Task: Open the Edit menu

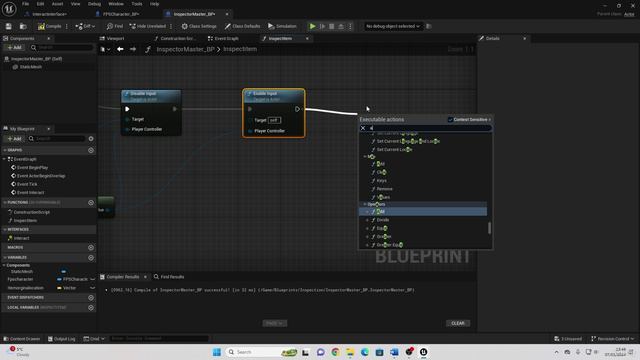Action: coord(40,4)
